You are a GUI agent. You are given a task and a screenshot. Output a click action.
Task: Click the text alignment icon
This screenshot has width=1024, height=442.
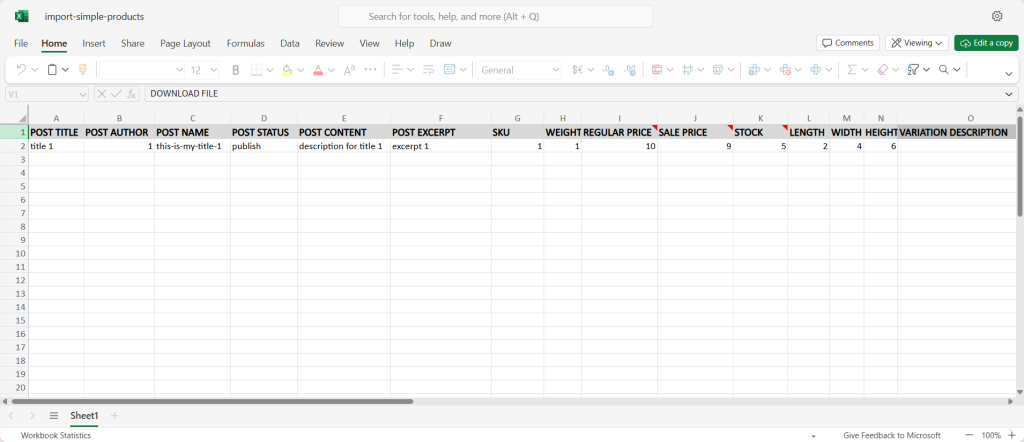397,70
